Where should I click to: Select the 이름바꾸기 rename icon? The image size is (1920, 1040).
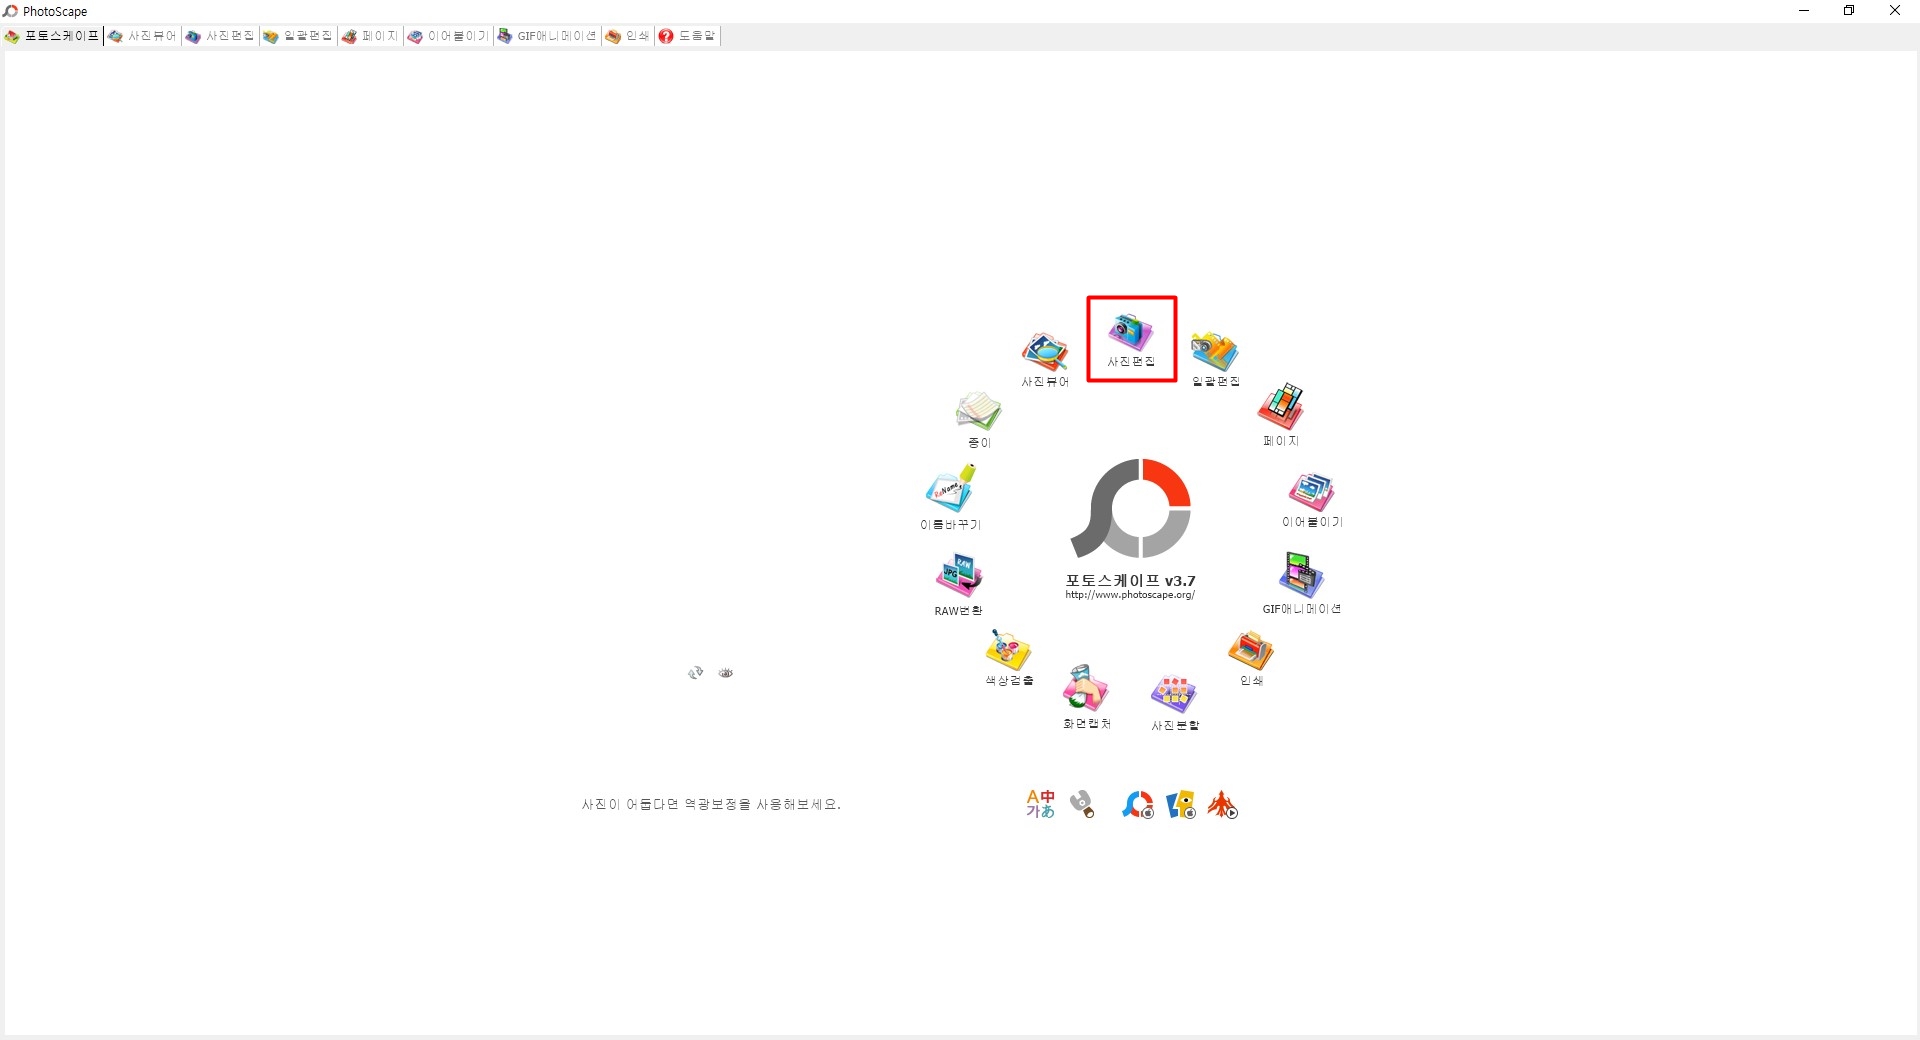pos(950,497)
